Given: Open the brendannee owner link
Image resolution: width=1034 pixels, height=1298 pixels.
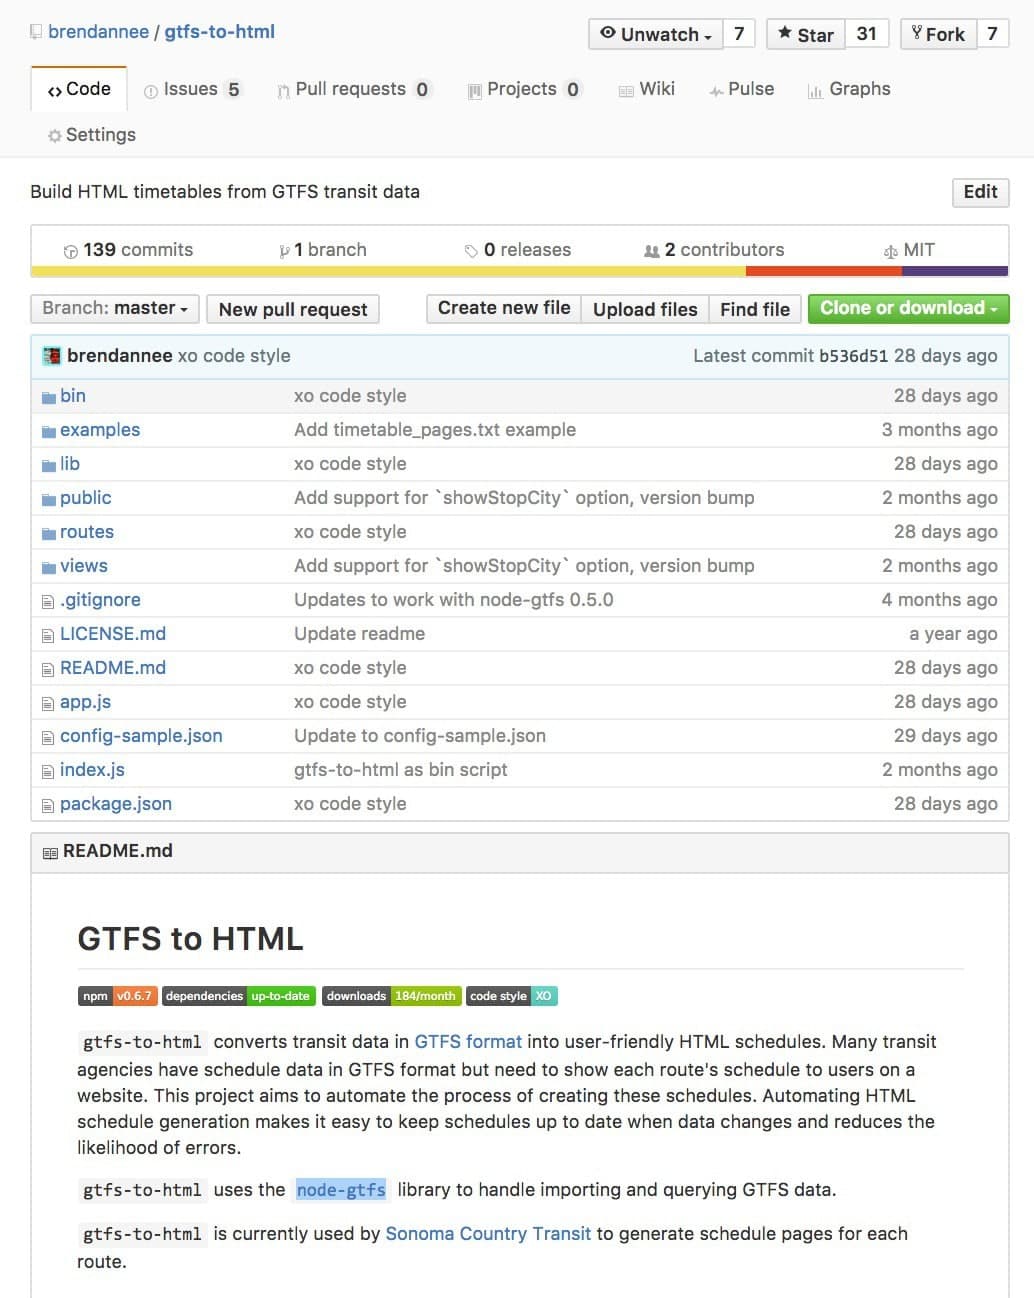Looking at the screenshot, I should pyautogui.click(x=98, y=32).
